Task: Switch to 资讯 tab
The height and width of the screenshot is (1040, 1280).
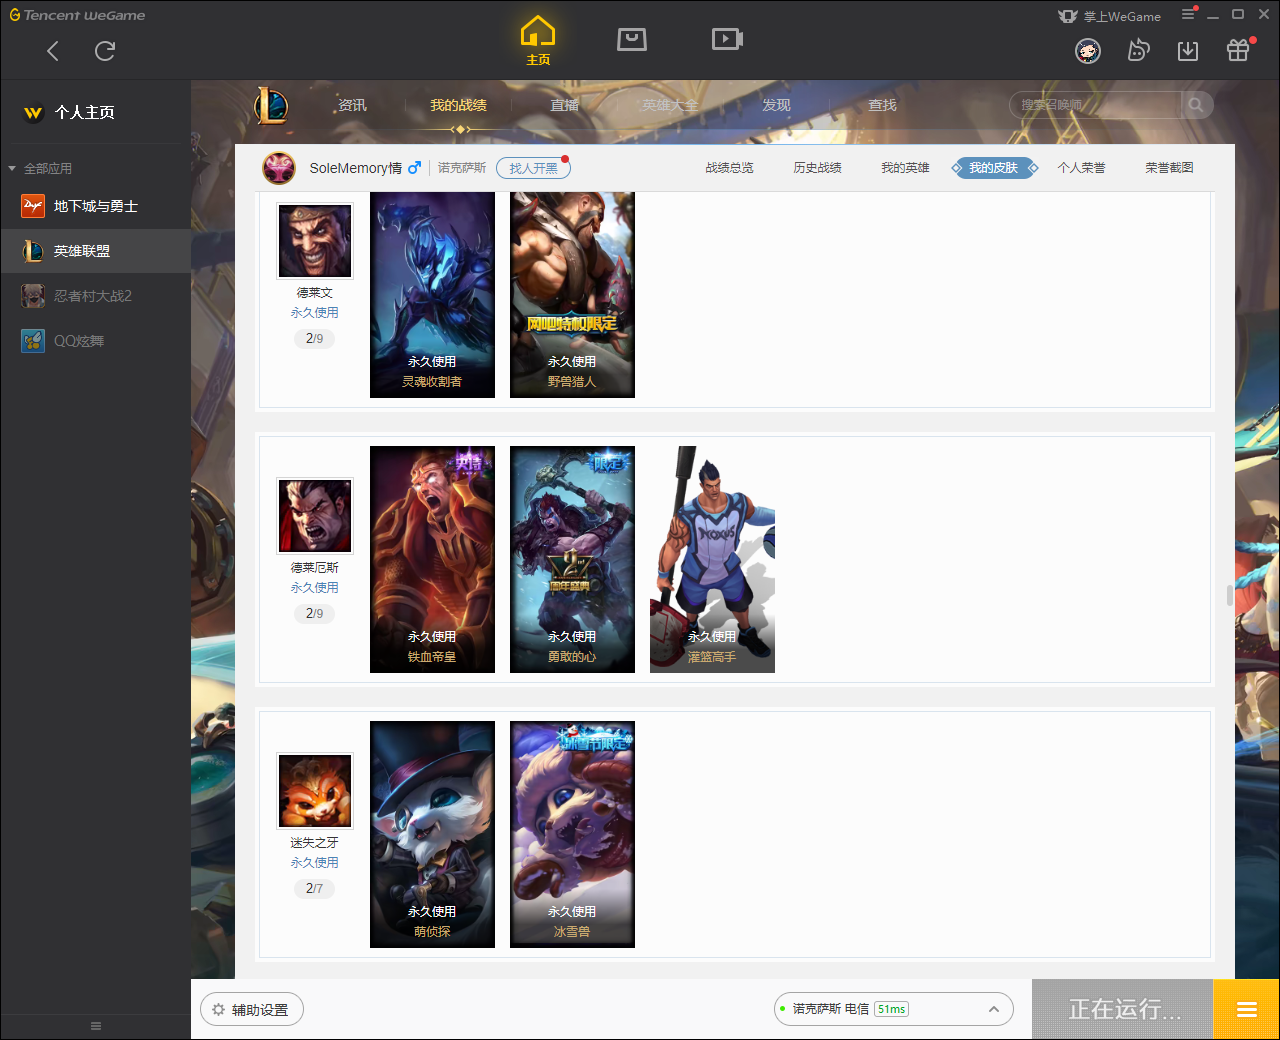Action: [x=352, y=105]
